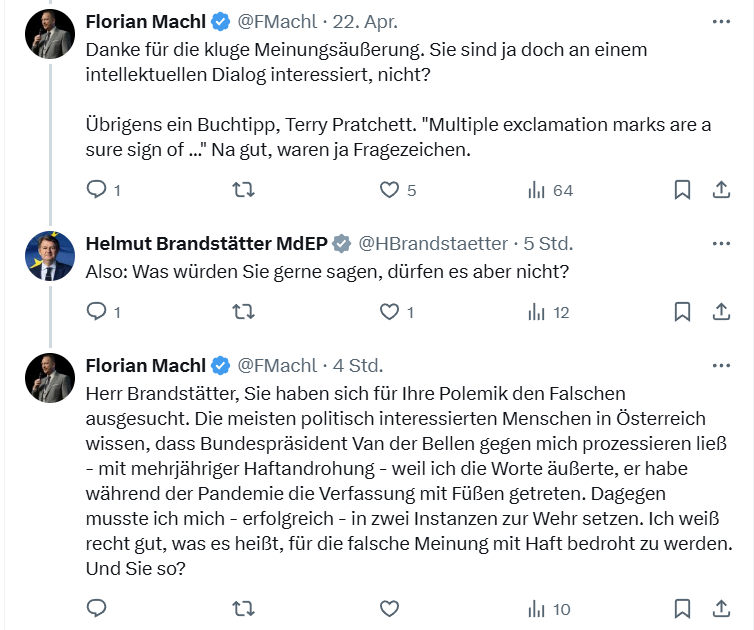The image size is (754, 630).
Task: Like Helmut Brandstätter's tweet
Action: pos(389,312)
